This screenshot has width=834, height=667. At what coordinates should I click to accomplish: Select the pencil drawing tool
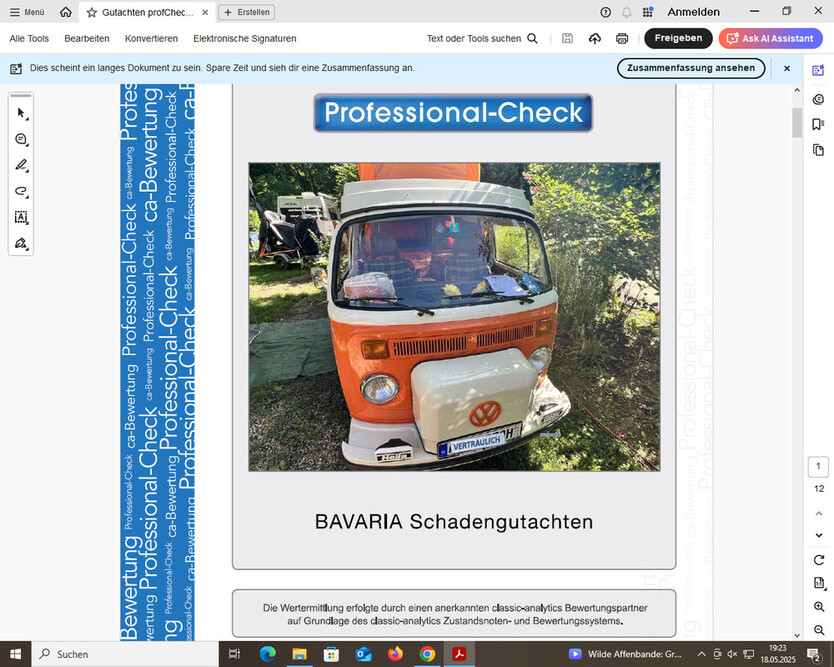[21, 165]
